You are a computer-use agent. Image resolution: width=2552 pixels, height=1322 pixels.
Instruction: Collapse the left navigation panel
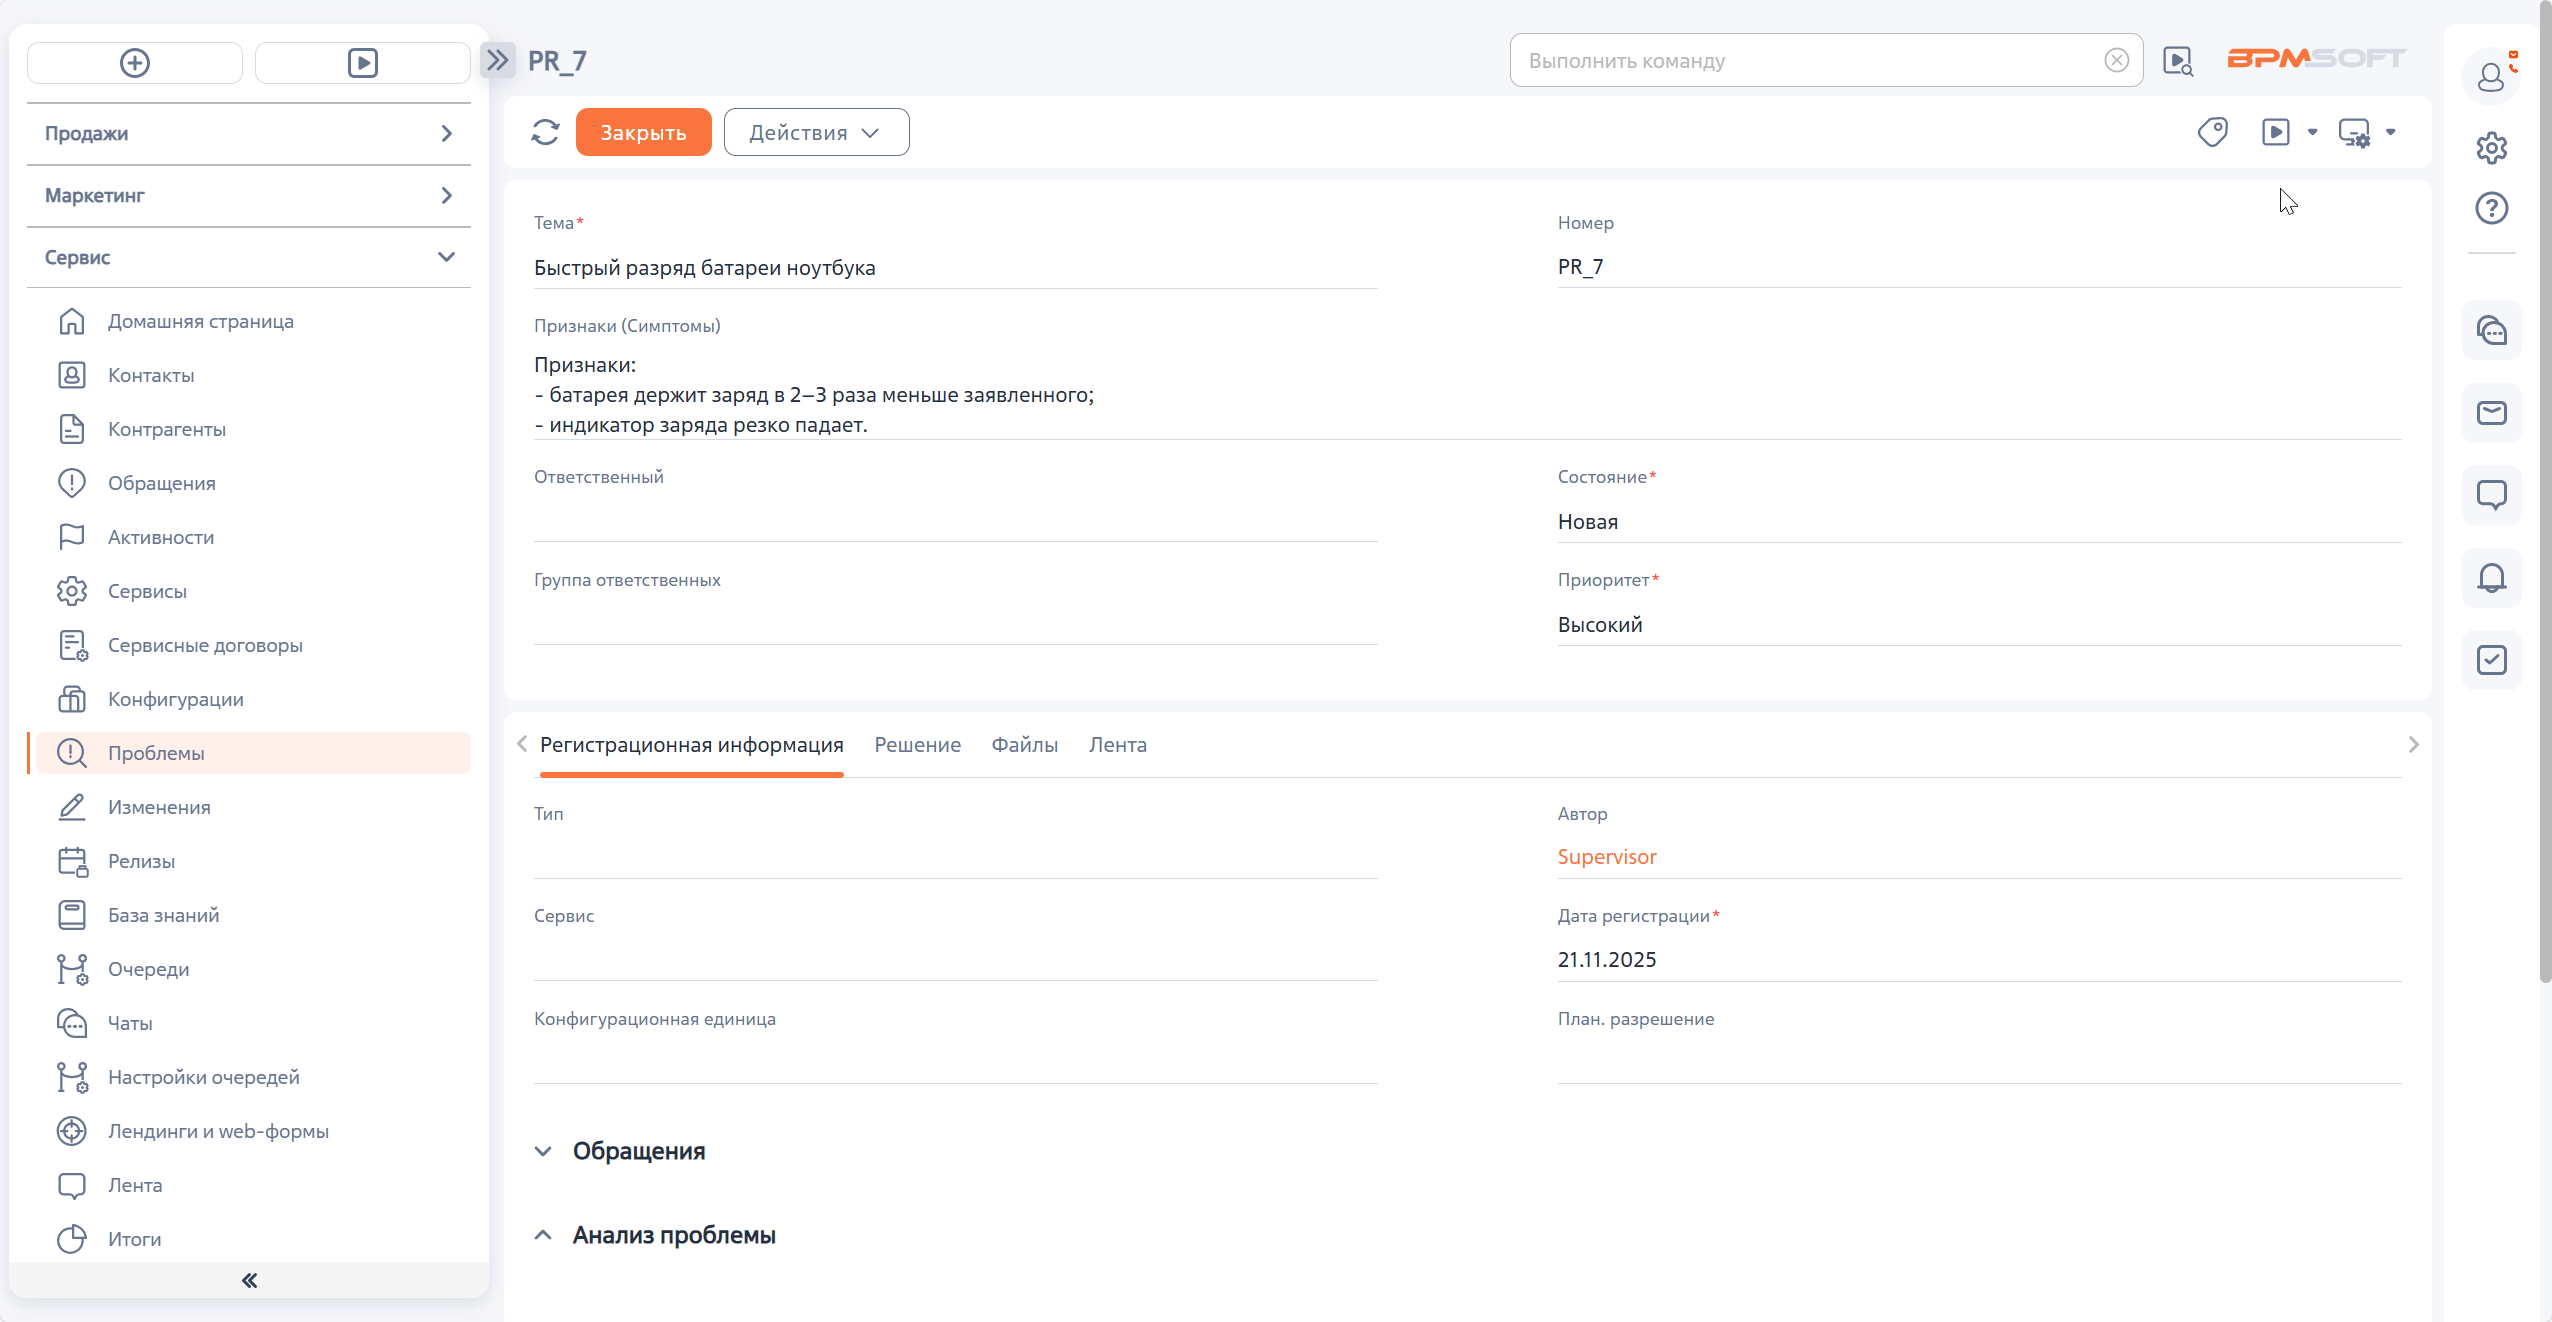249,1280
